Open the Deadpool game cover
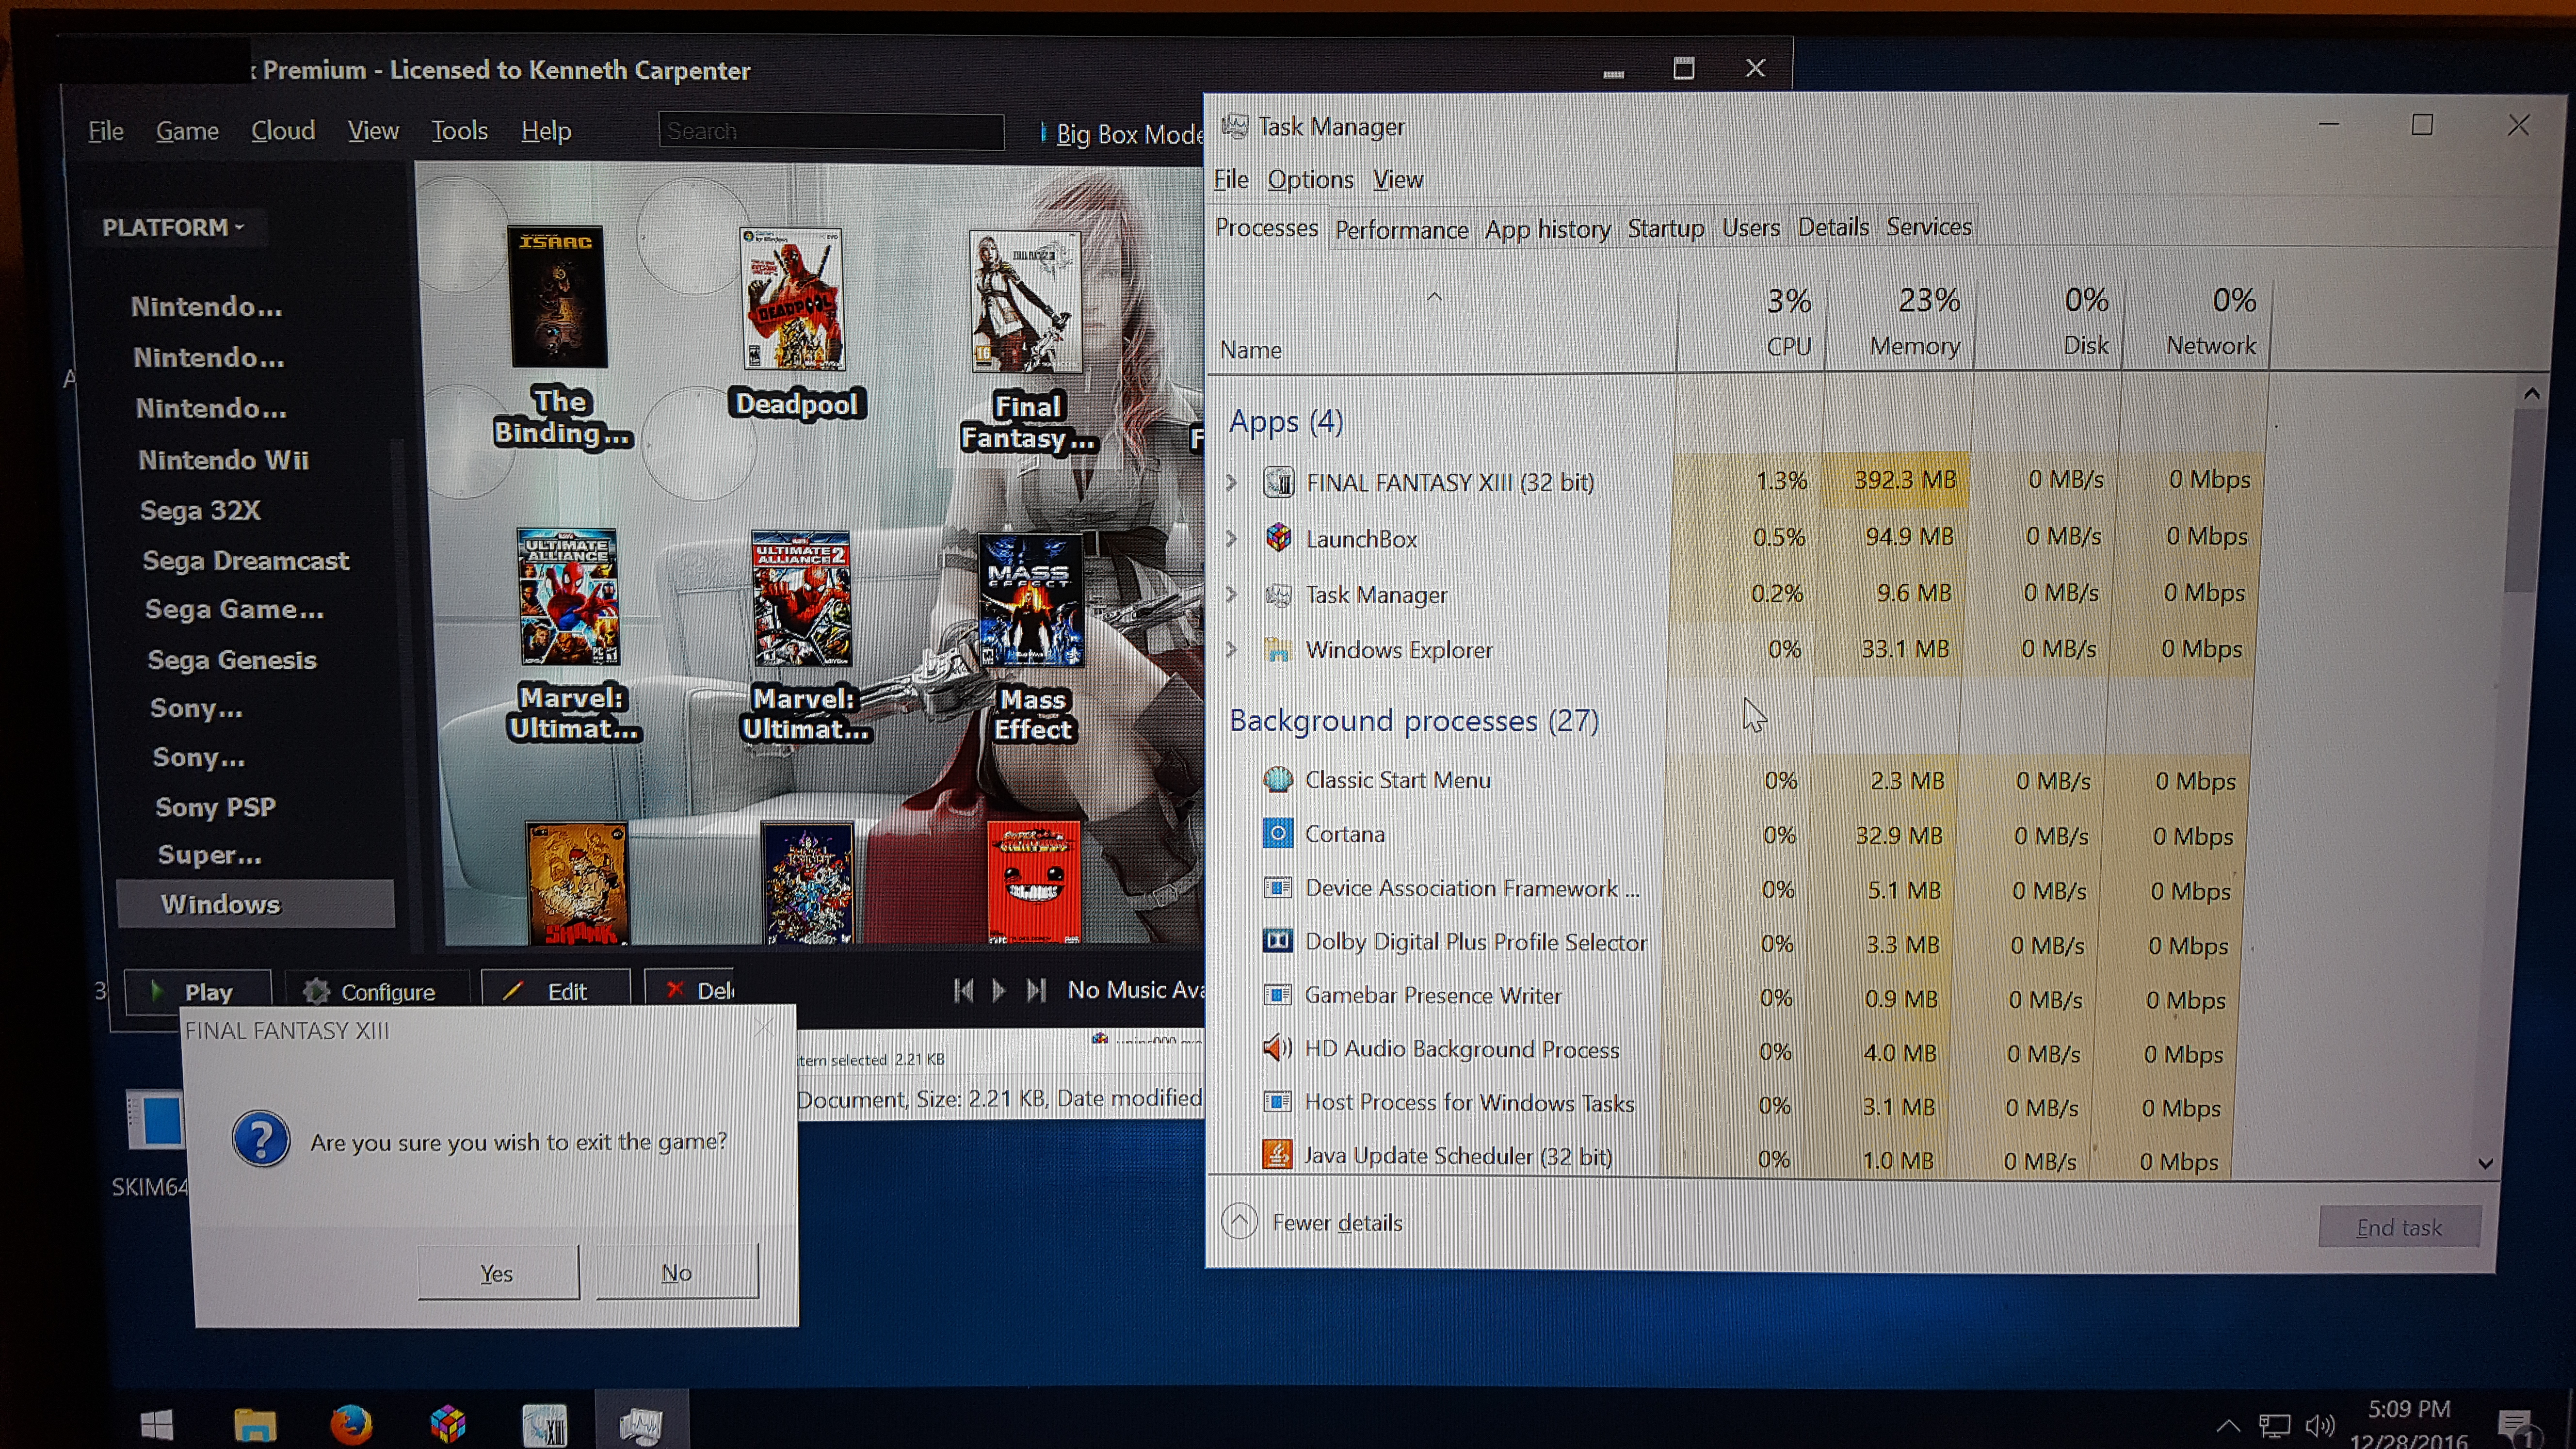This screenshot has height=1449, width=2576. [793, 299]
